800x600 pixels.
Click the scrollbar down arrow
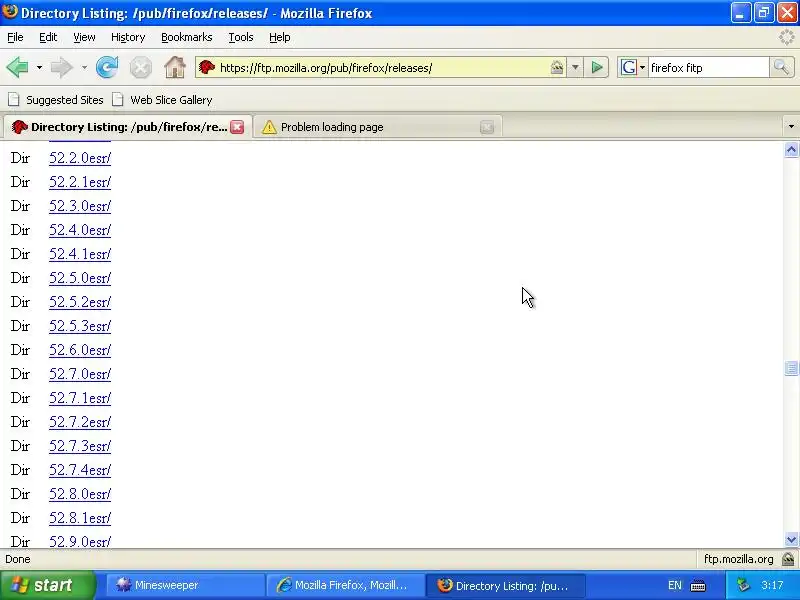coord(791,539)
